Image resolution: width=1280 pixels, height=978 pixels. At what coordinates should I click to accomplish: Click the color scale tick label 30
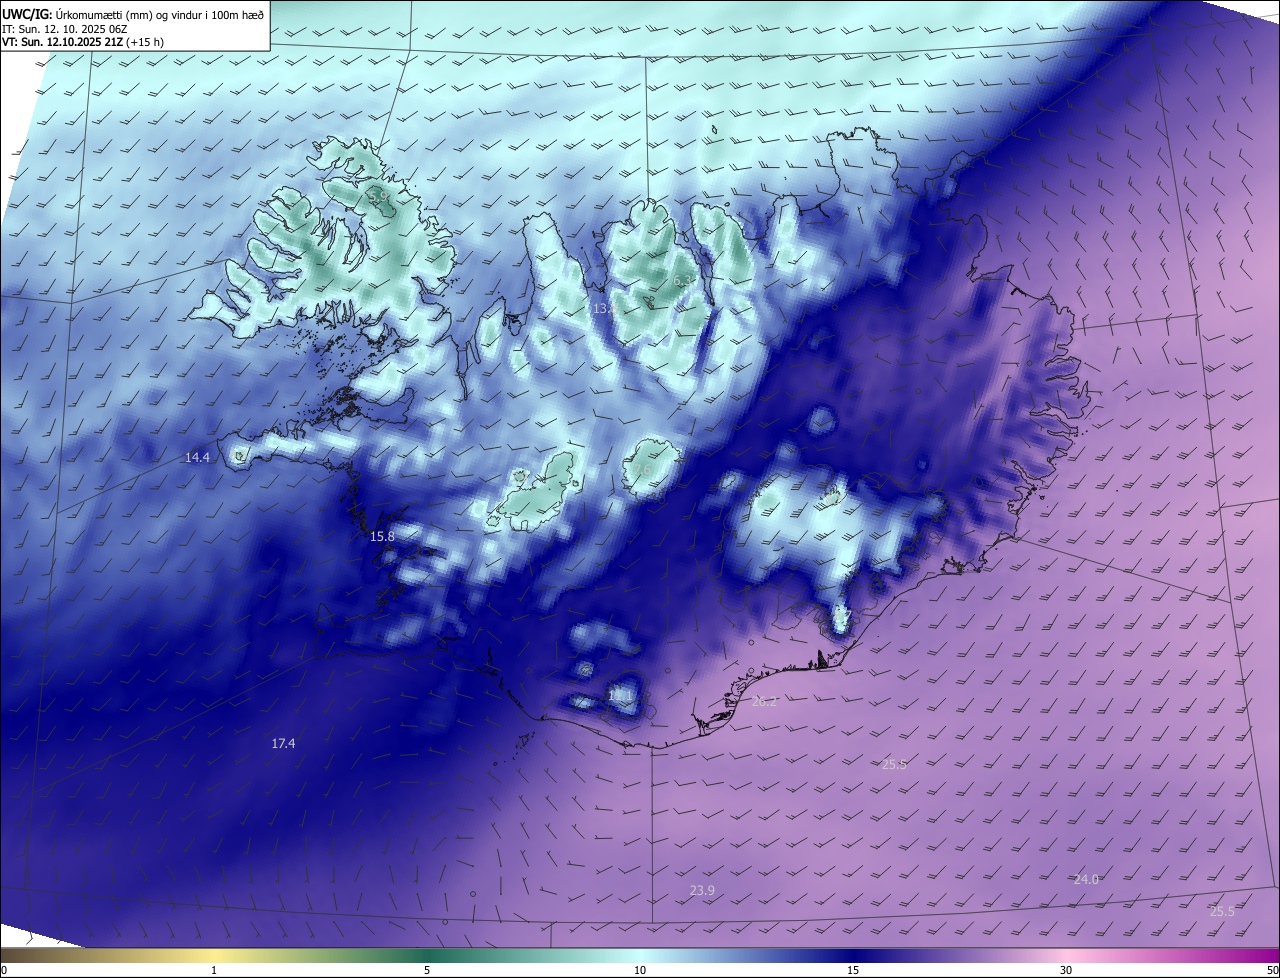[1066, 970]
